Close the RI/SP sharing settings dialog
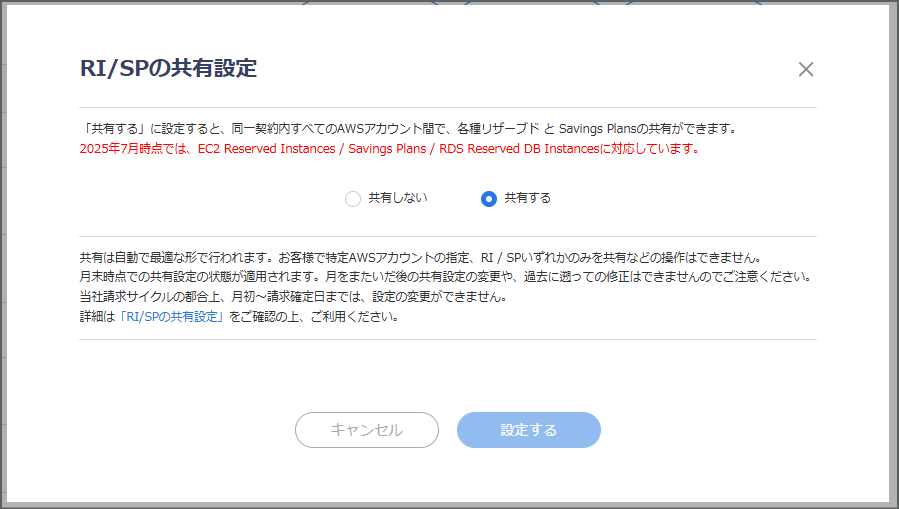 [x=806, y=69]
